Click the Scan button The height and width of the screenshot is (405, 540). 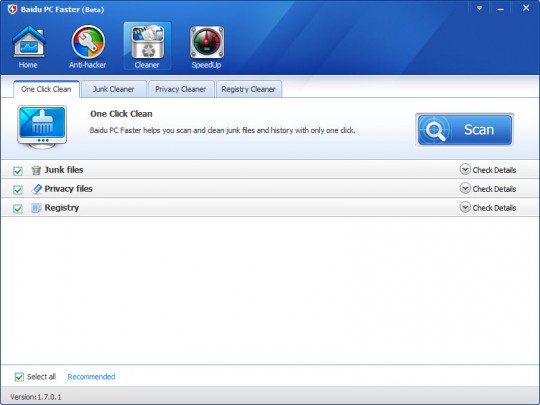(x=465, y=130)
